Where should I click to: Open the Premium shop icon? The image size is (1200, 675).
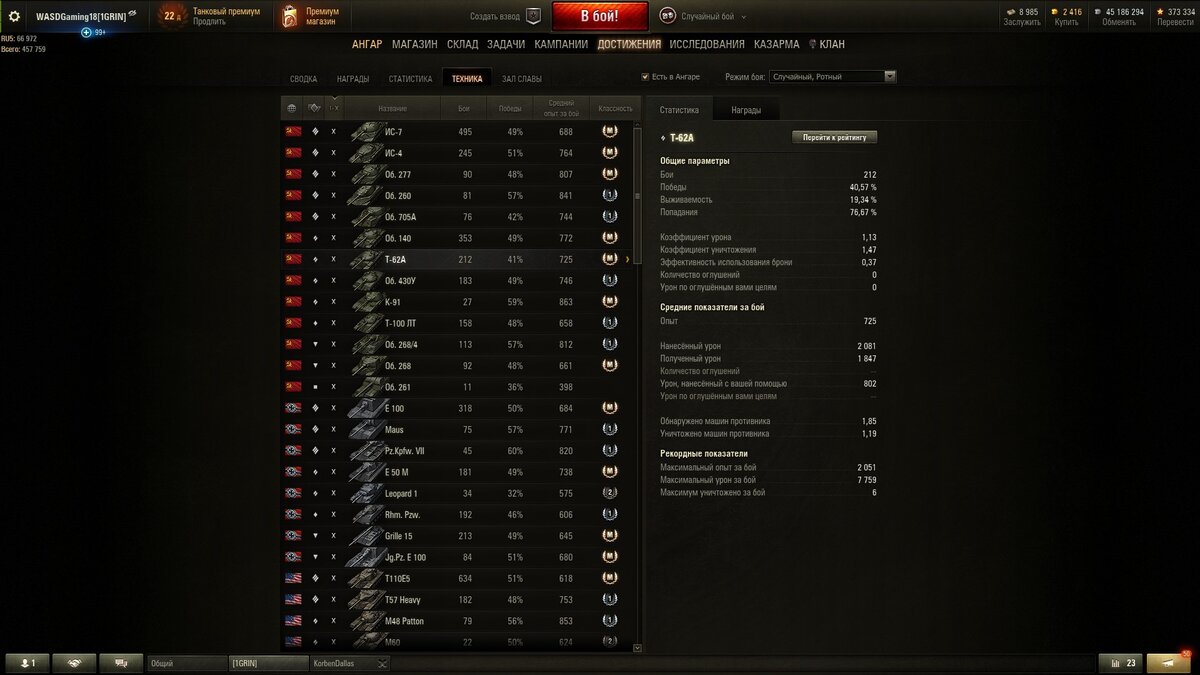pos(289,16)
